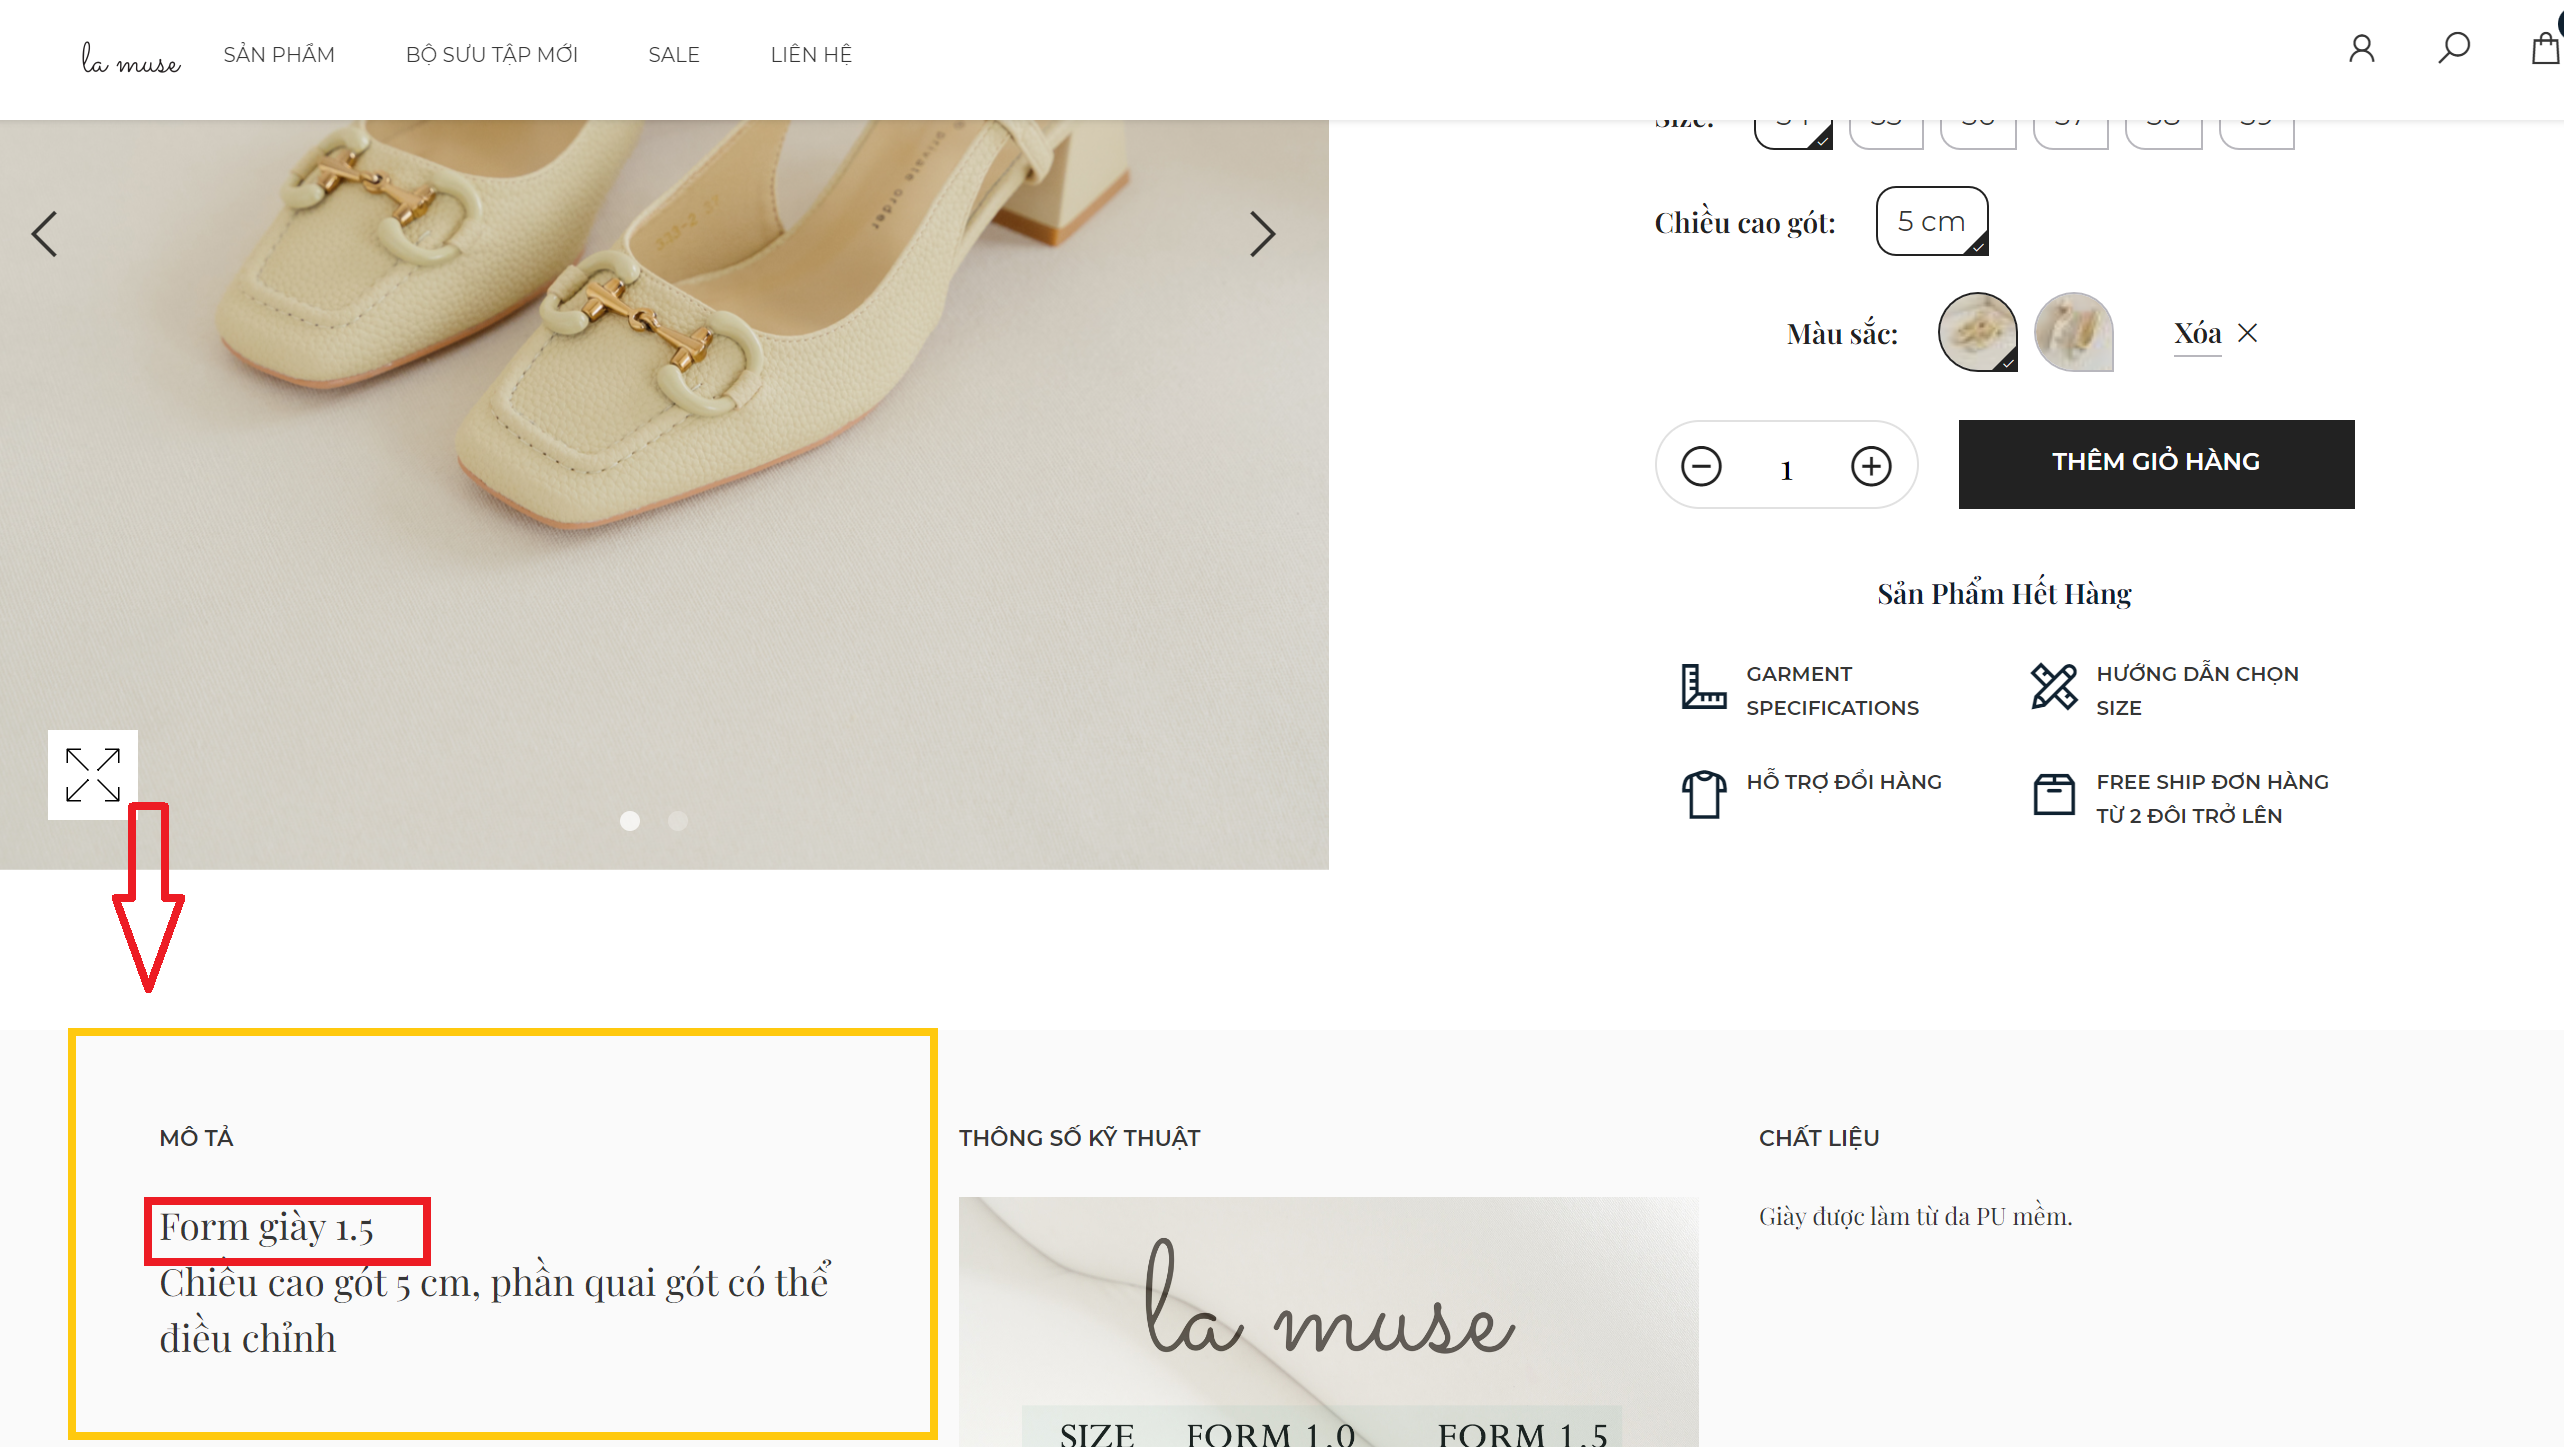Click the Garment Specifications ruler icon

(x=1703, y=688)
